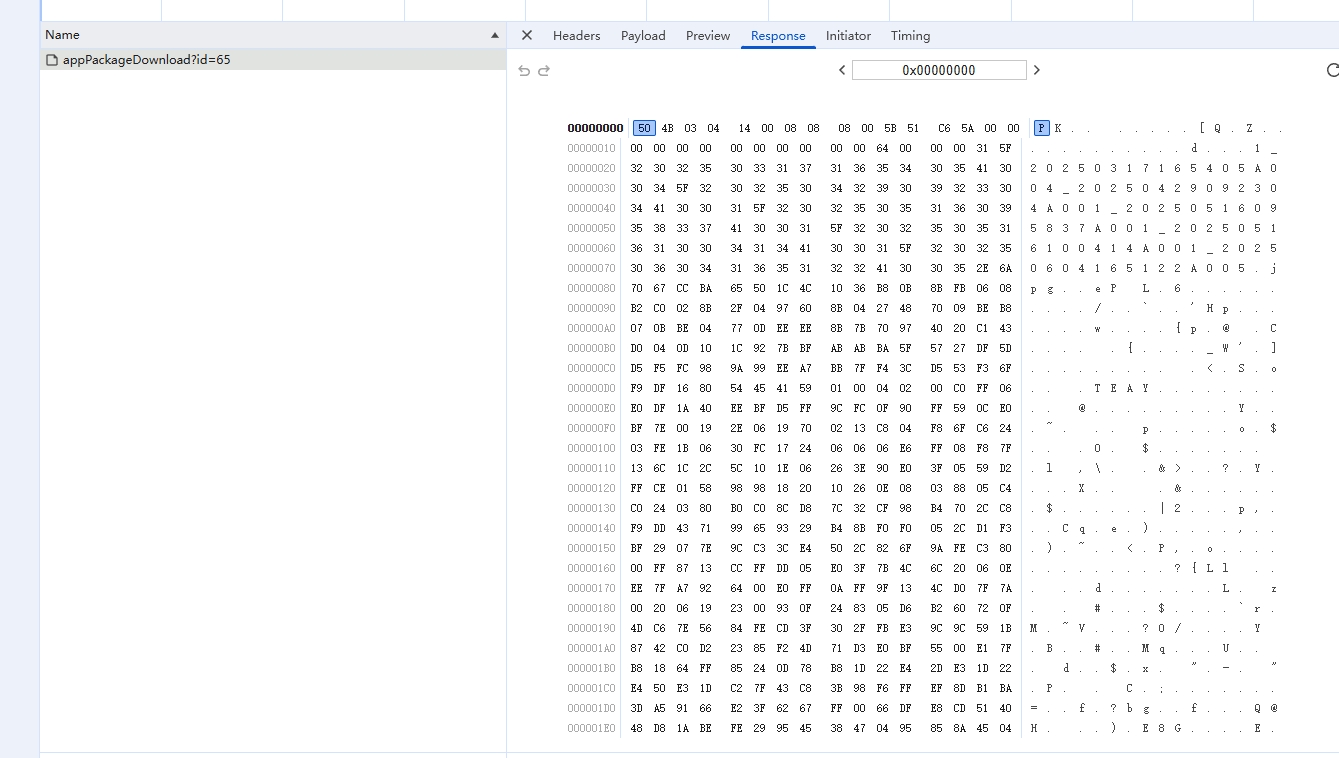The height and width of the screenshot is (758, 1339).
Task: Click offset label 000000A0
Action: 592,328
